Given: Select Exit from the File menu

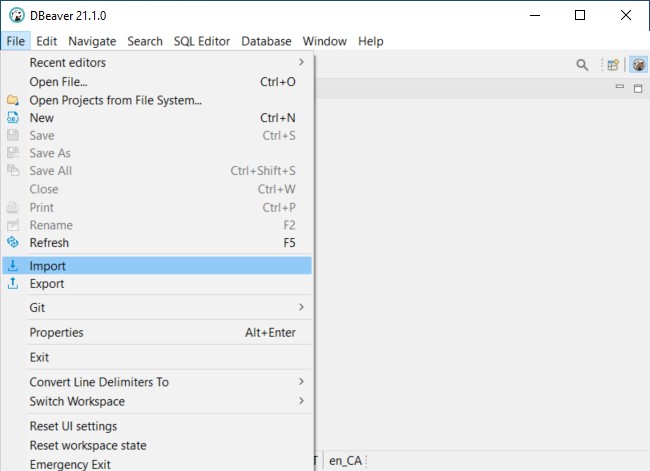Looking at the screenshot, I should click(157, 357).
